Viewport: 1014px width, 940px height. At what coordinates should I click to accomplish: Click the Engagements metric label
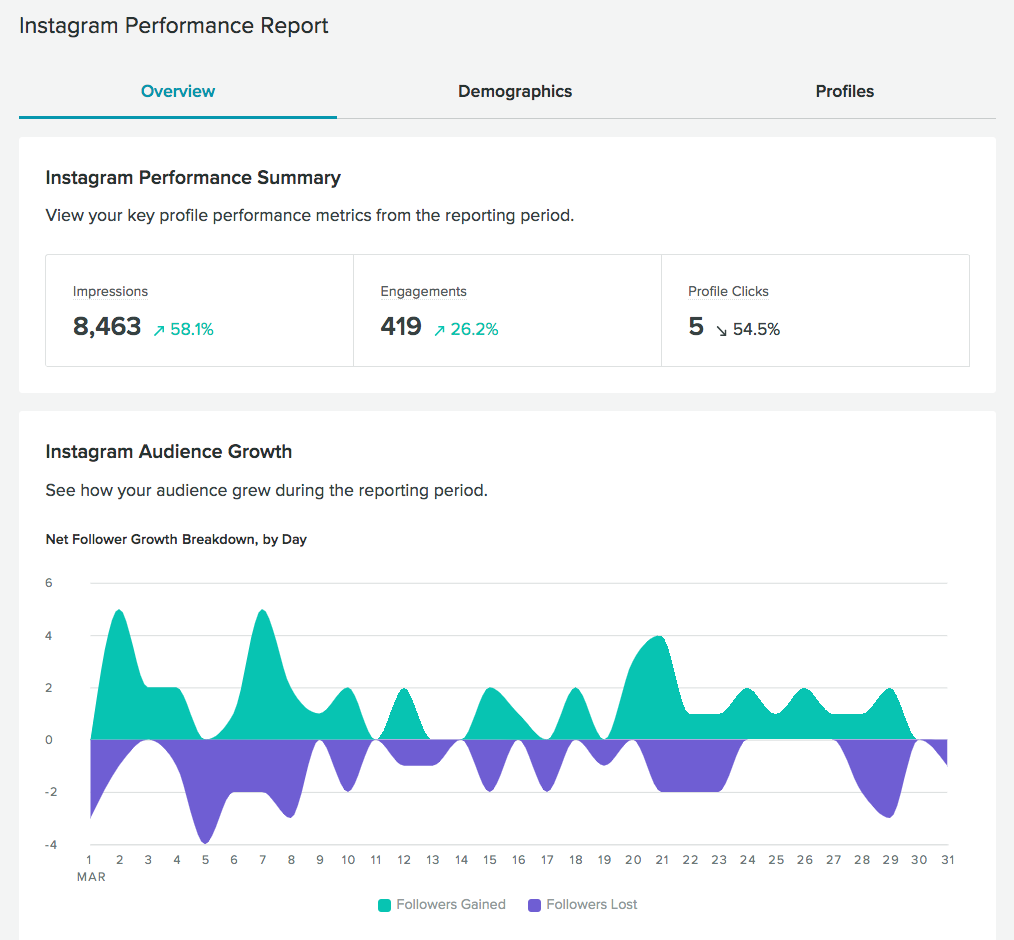coord(423,292)
